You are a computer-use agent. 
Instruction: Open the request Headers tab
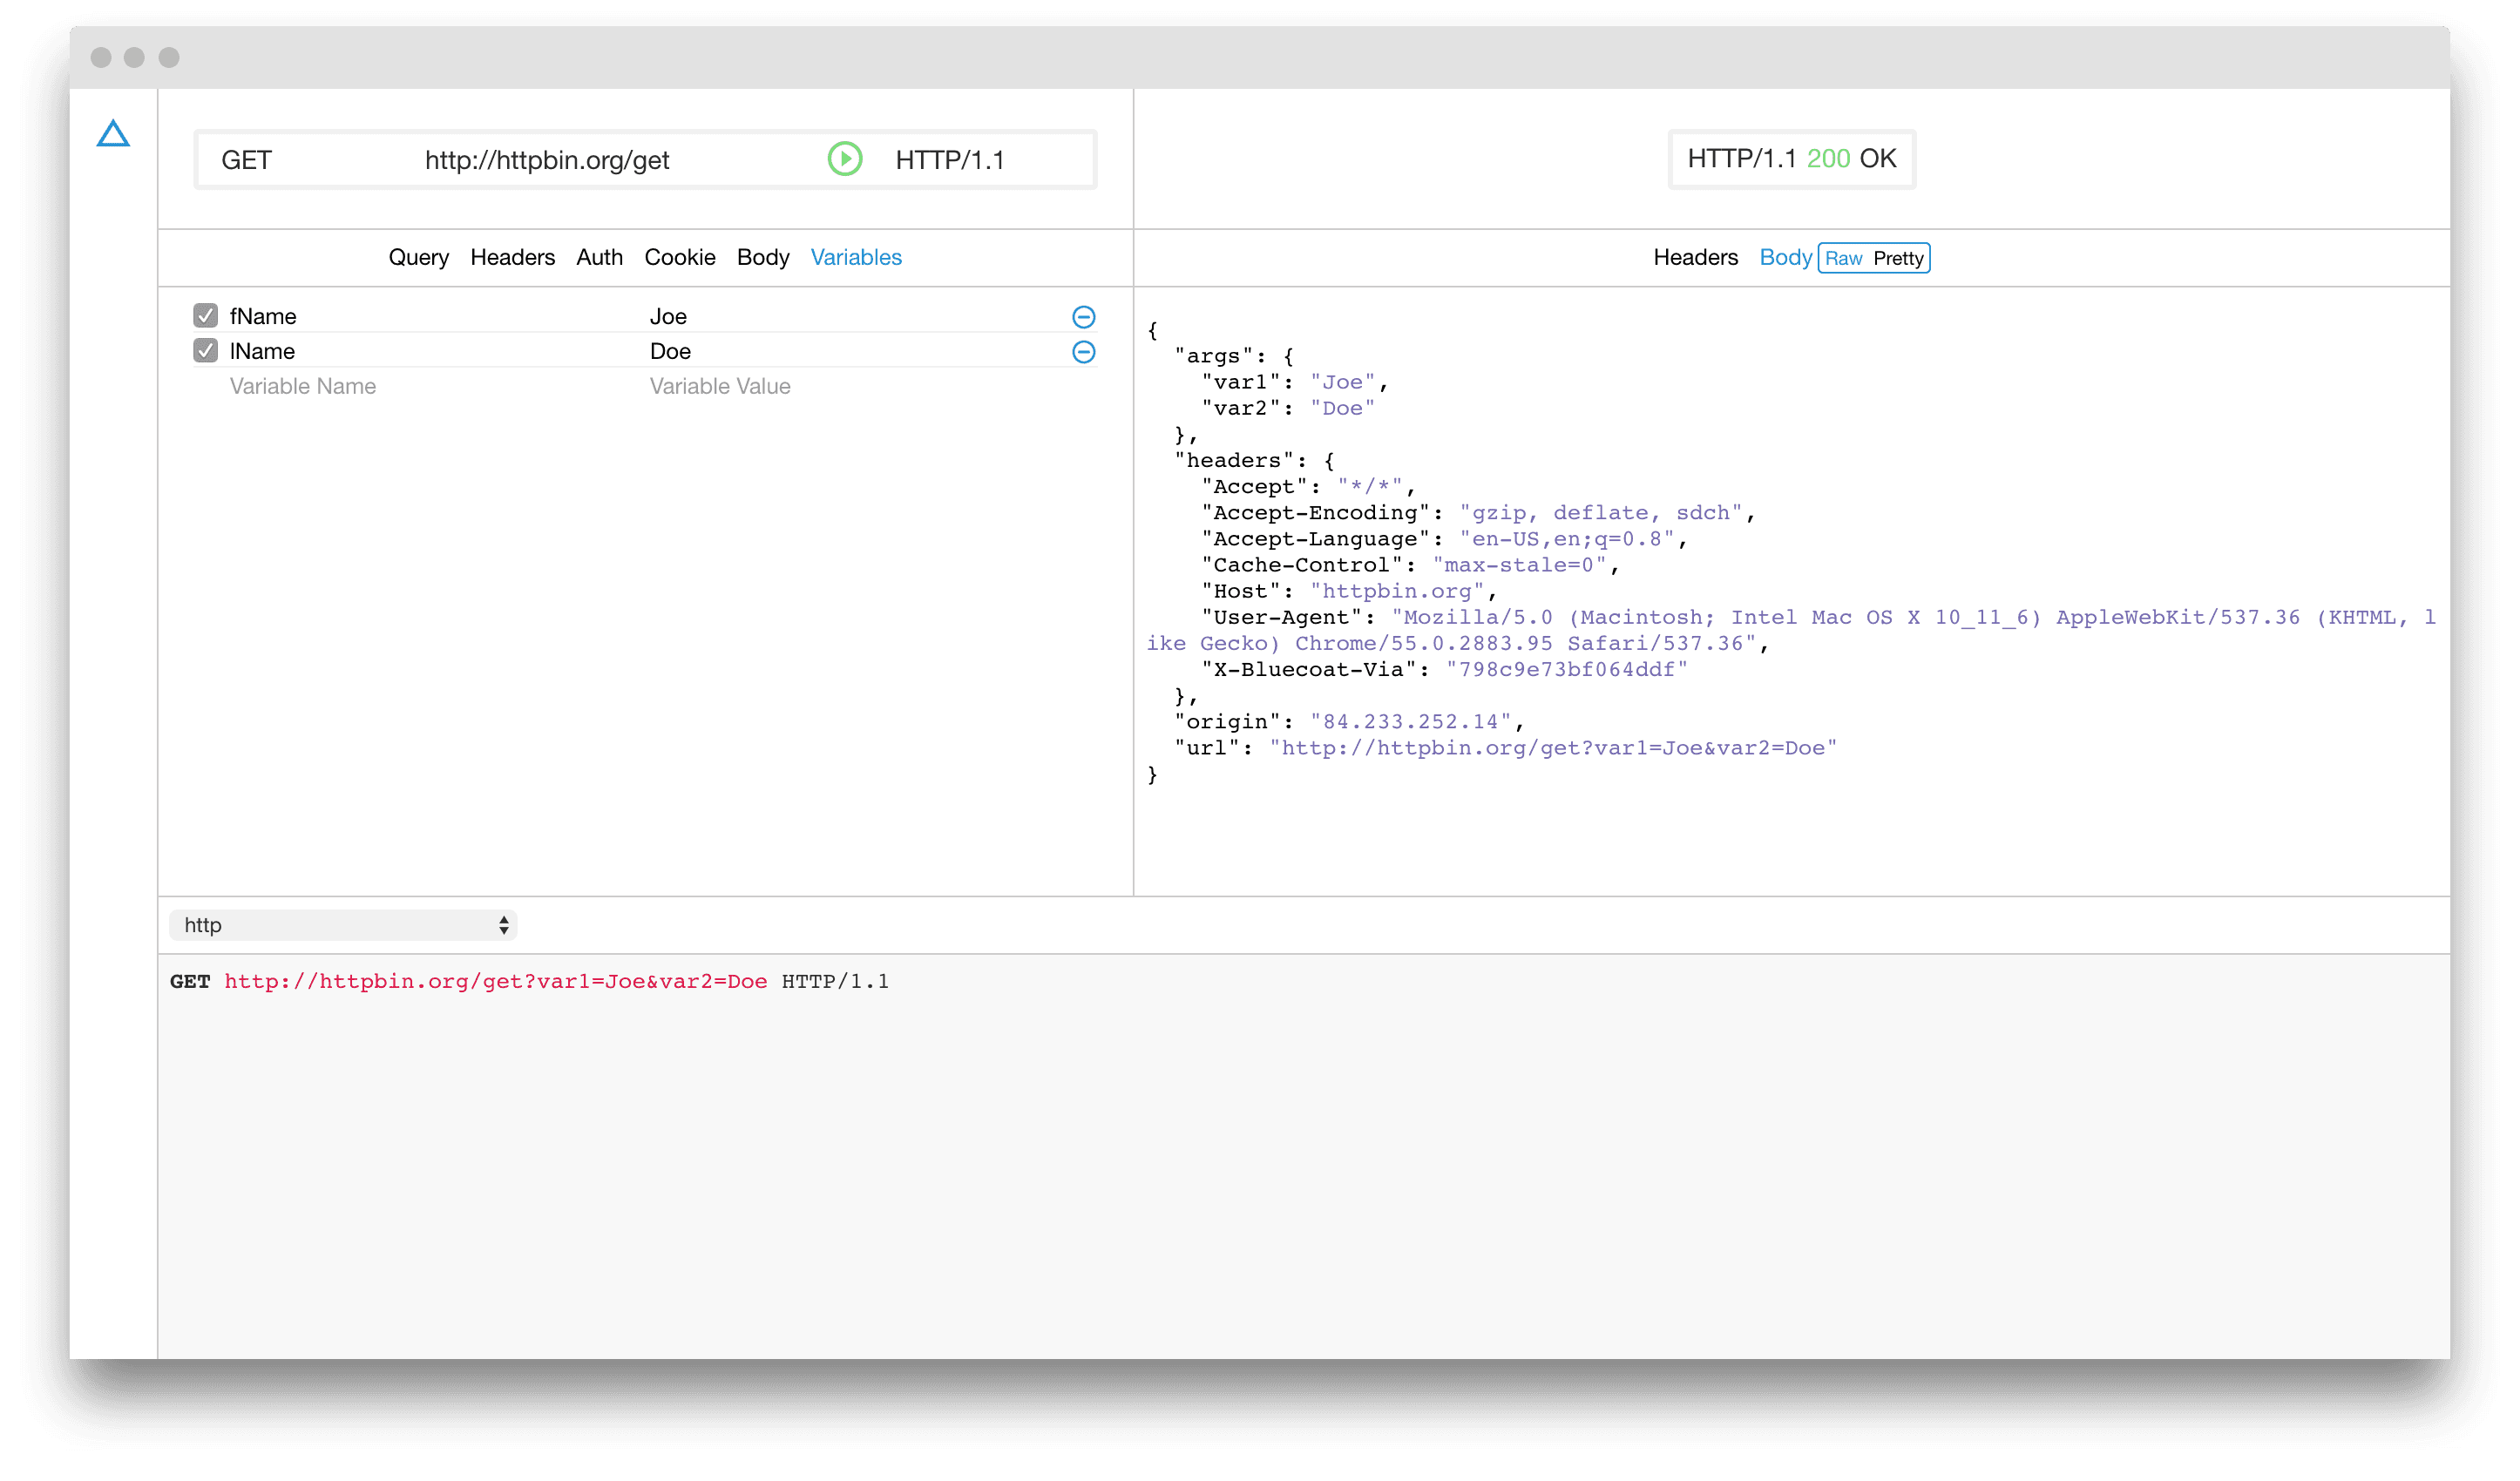click(512, 257)
